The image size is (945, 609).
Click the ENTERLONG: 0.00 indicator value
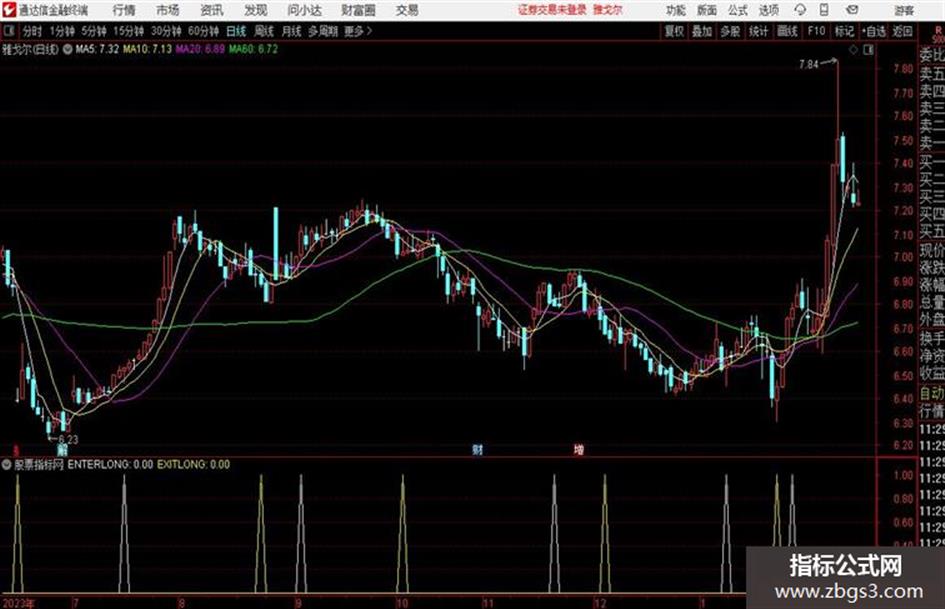110,464
